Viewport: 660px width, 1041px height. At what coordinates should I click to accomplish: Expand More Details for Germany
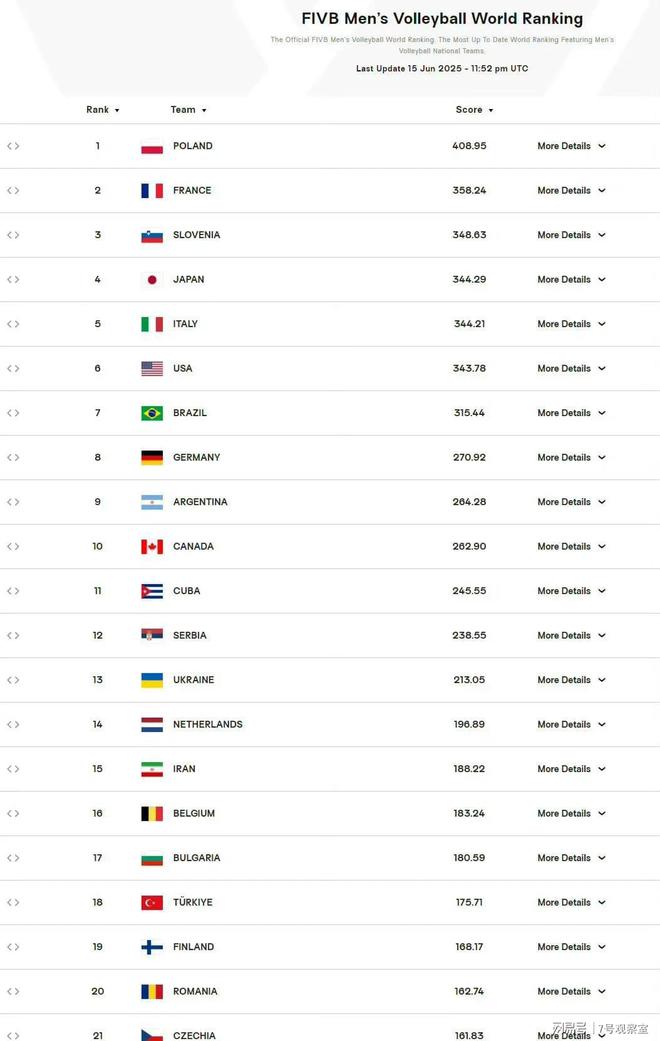pos(572,457)
